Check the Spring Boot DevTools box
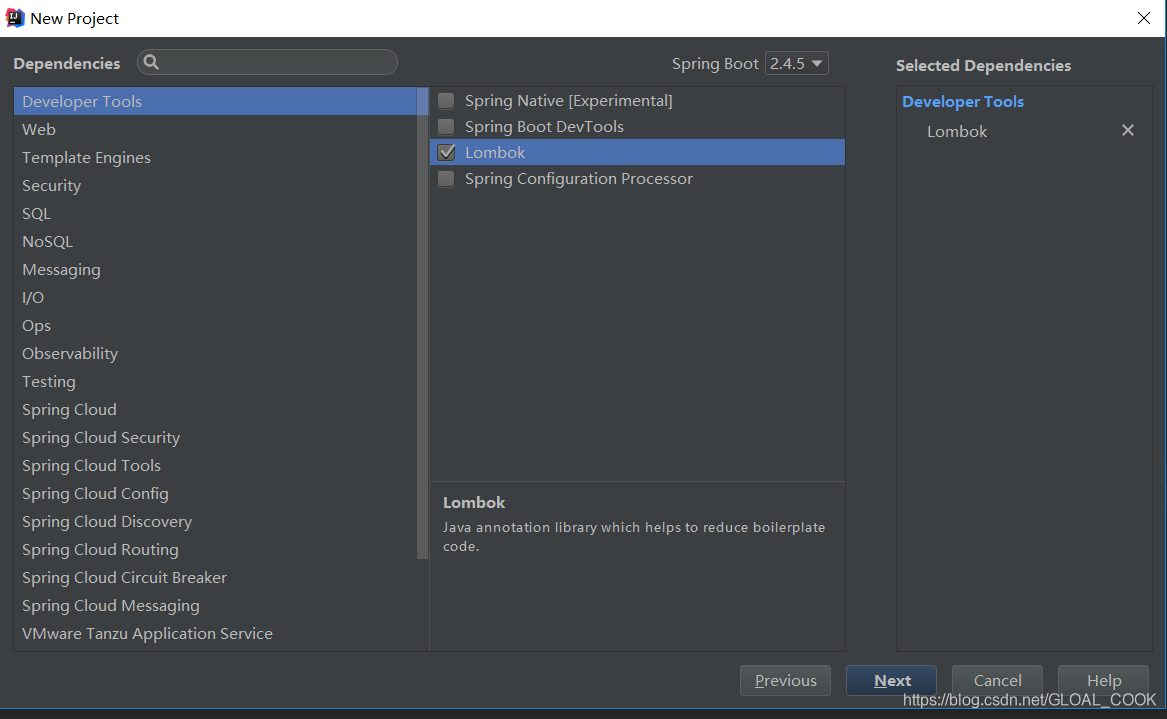The height and width of the screenshot is (719, 1167). [446, 127]
